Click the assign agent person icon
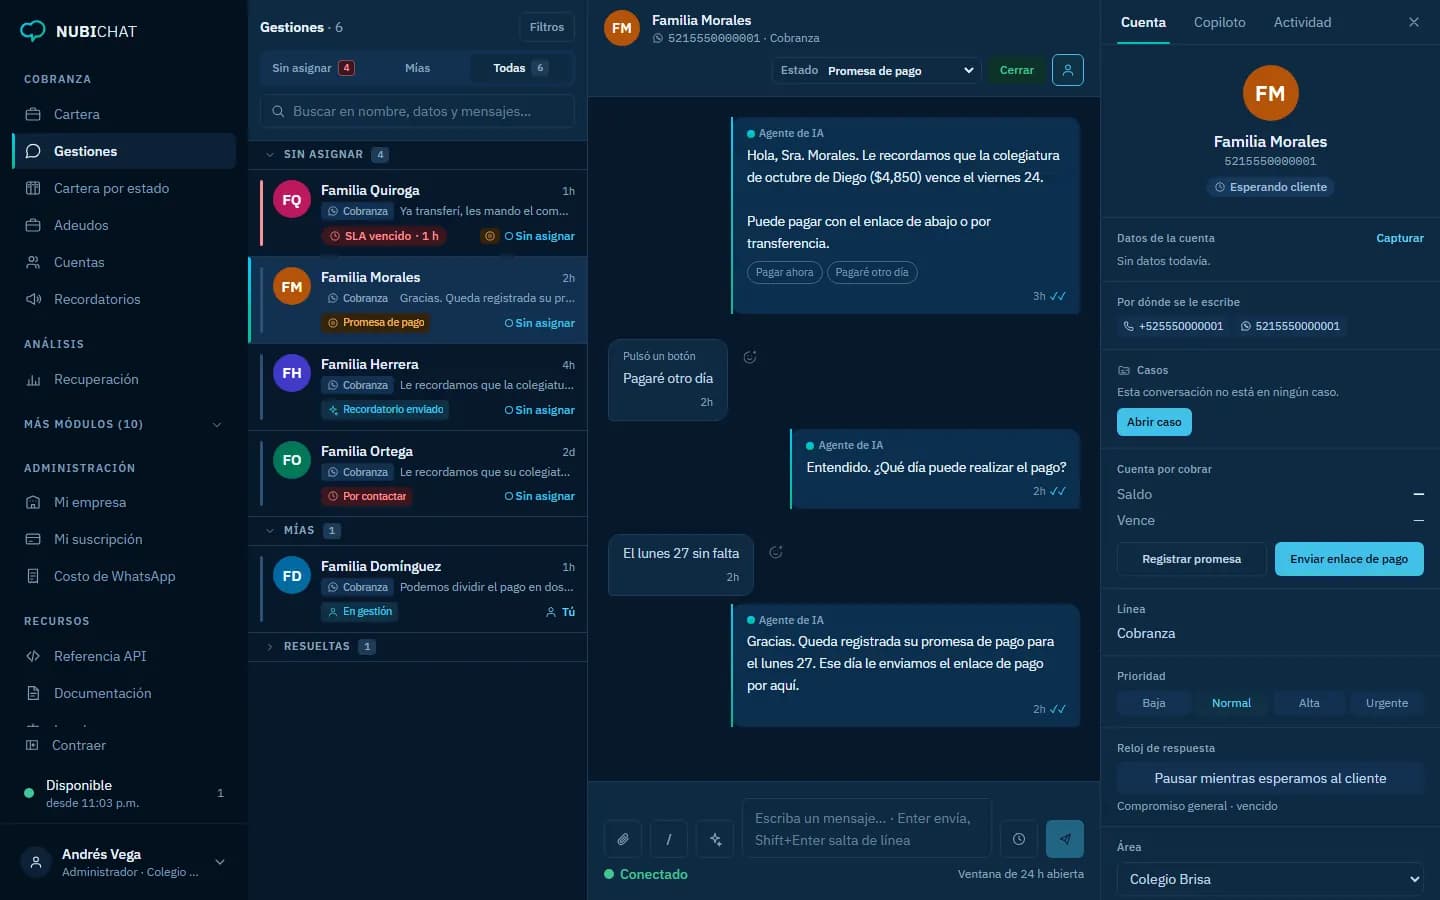 [1068, 70]
